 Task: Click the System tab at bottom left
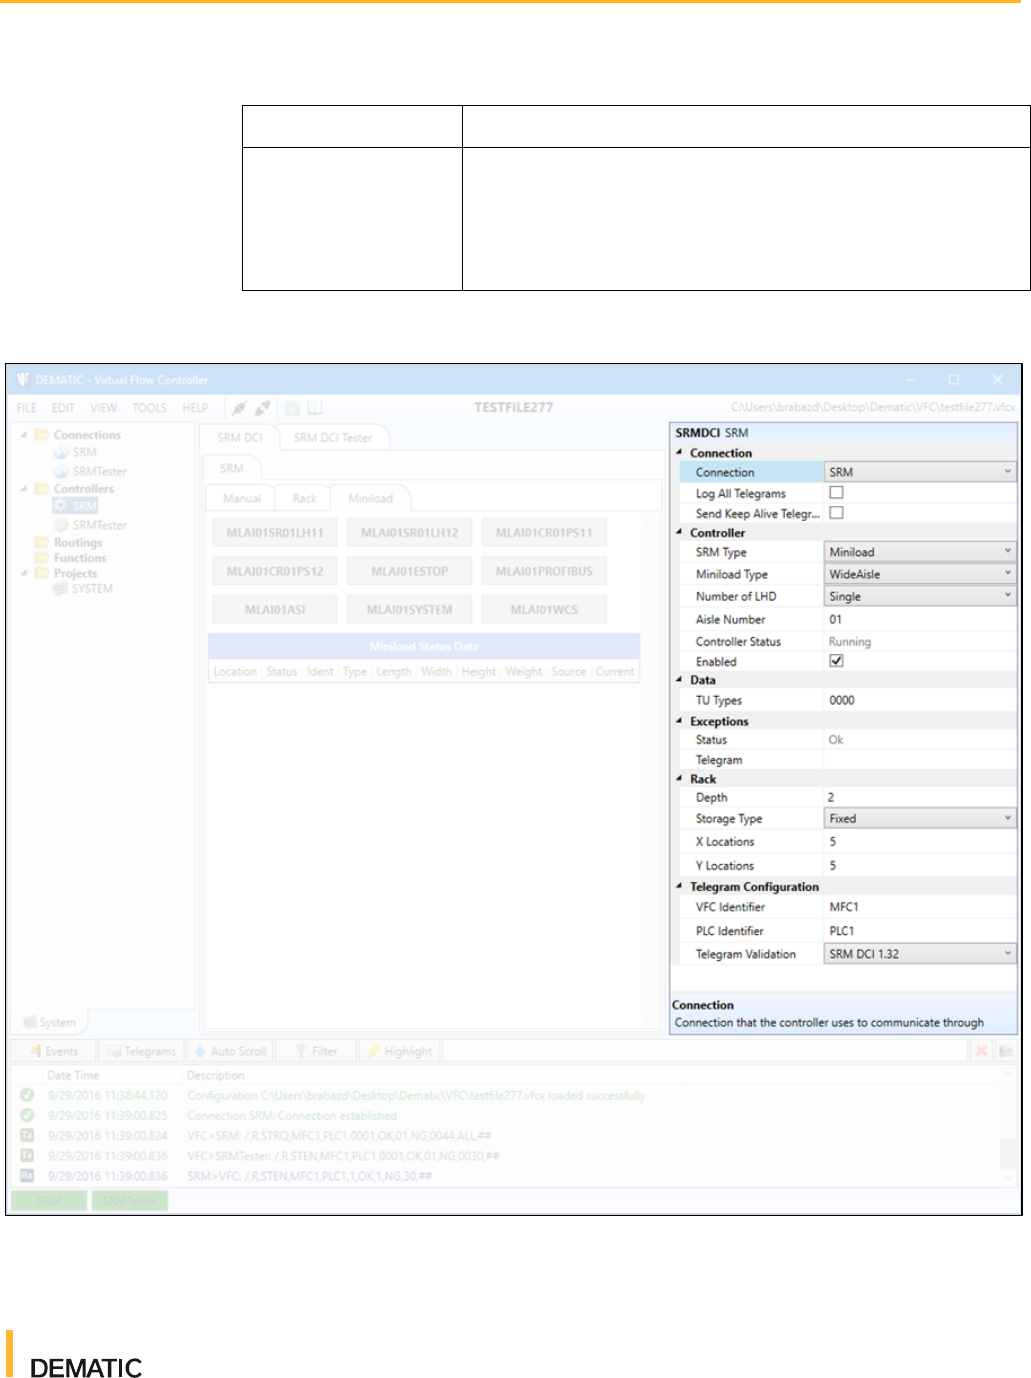[49, 1022]
